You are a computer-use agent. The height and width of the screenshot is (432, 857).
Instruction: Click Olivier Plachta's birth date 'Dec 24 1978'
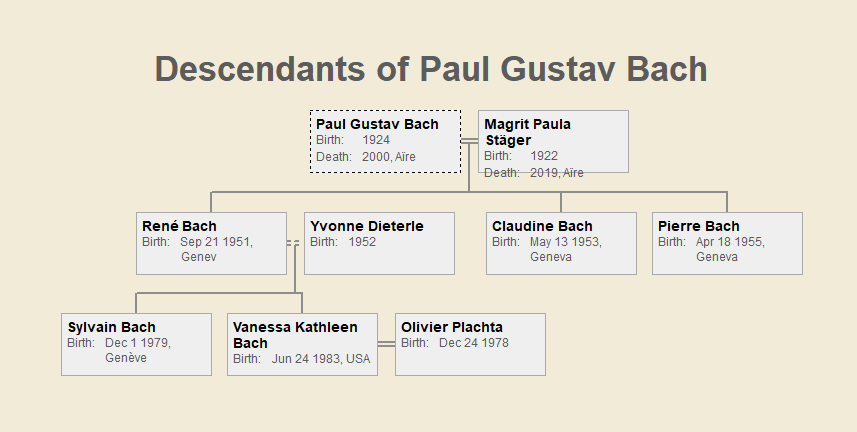pyautogui.click(x=474, y=343)
